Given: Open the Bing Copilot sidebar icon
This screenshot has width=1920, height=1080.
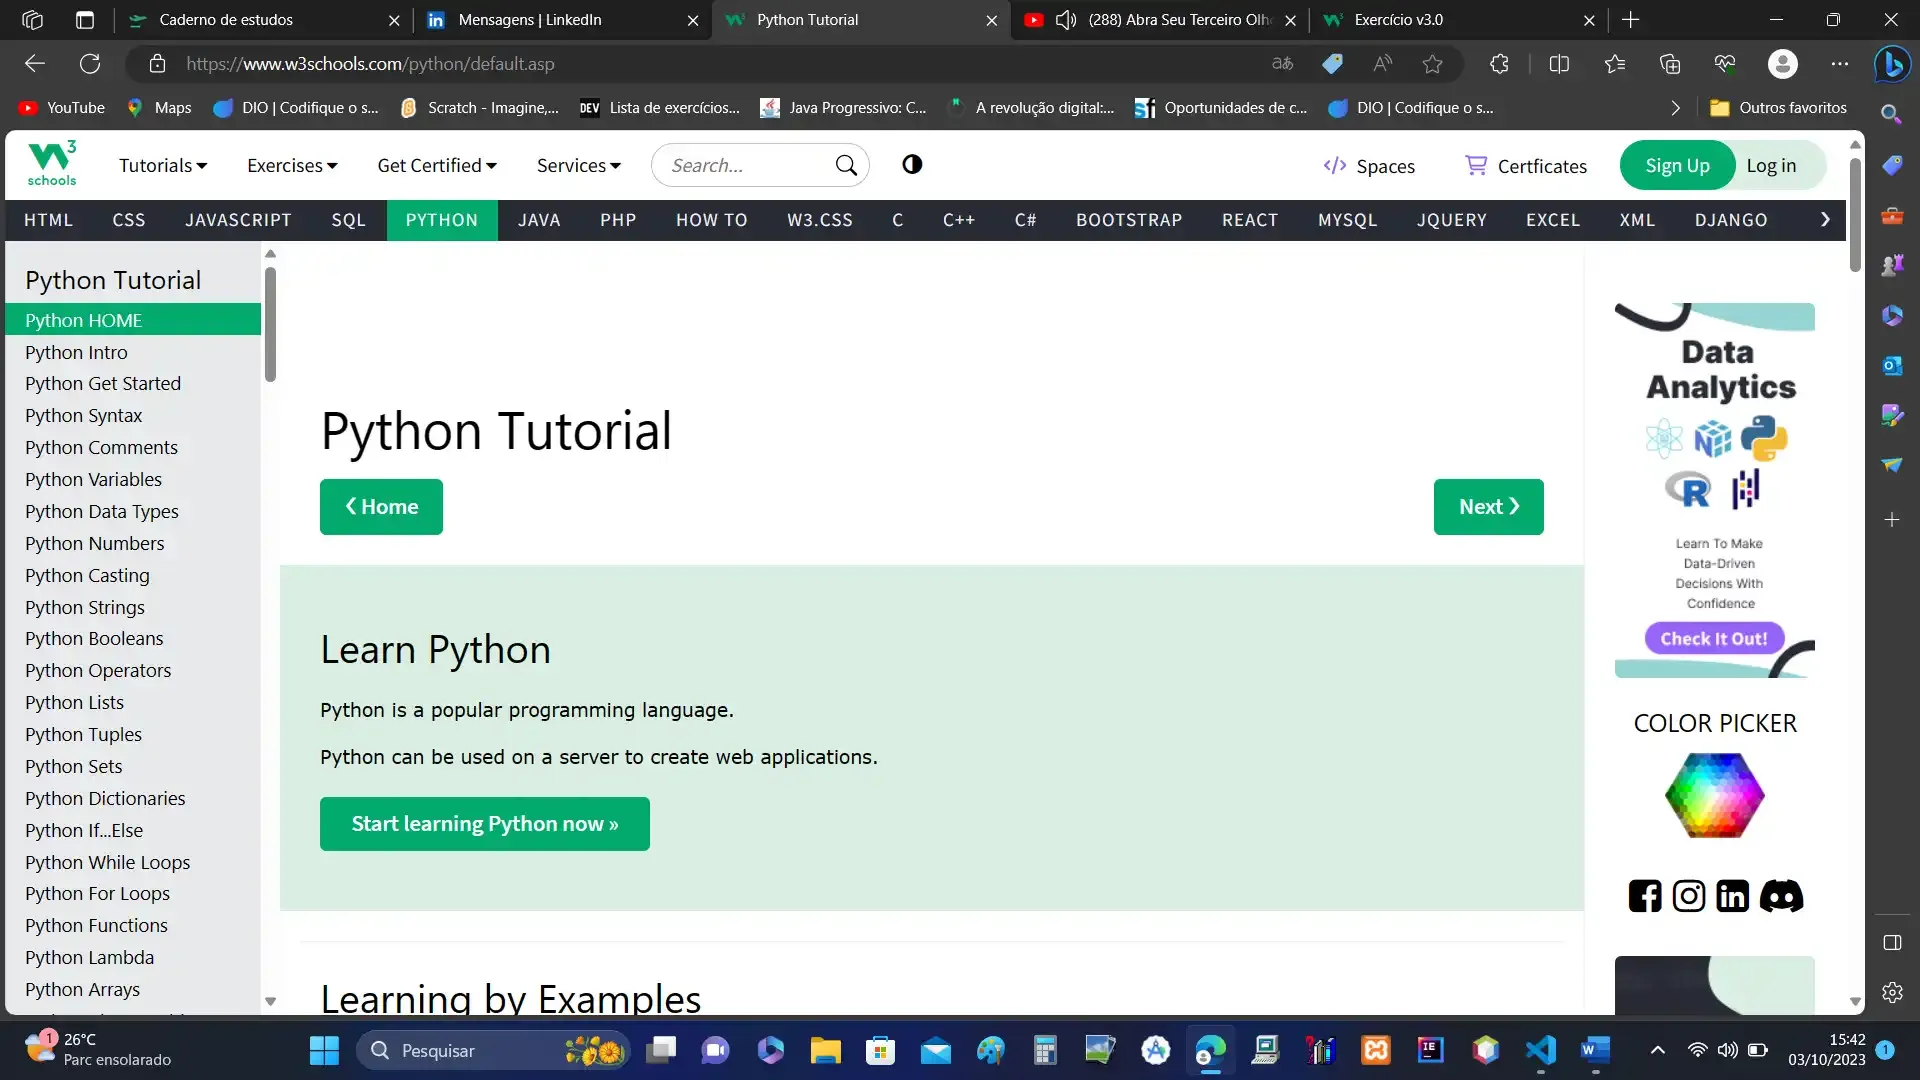Looking at the screenshot, I should tap(1892, 64).
